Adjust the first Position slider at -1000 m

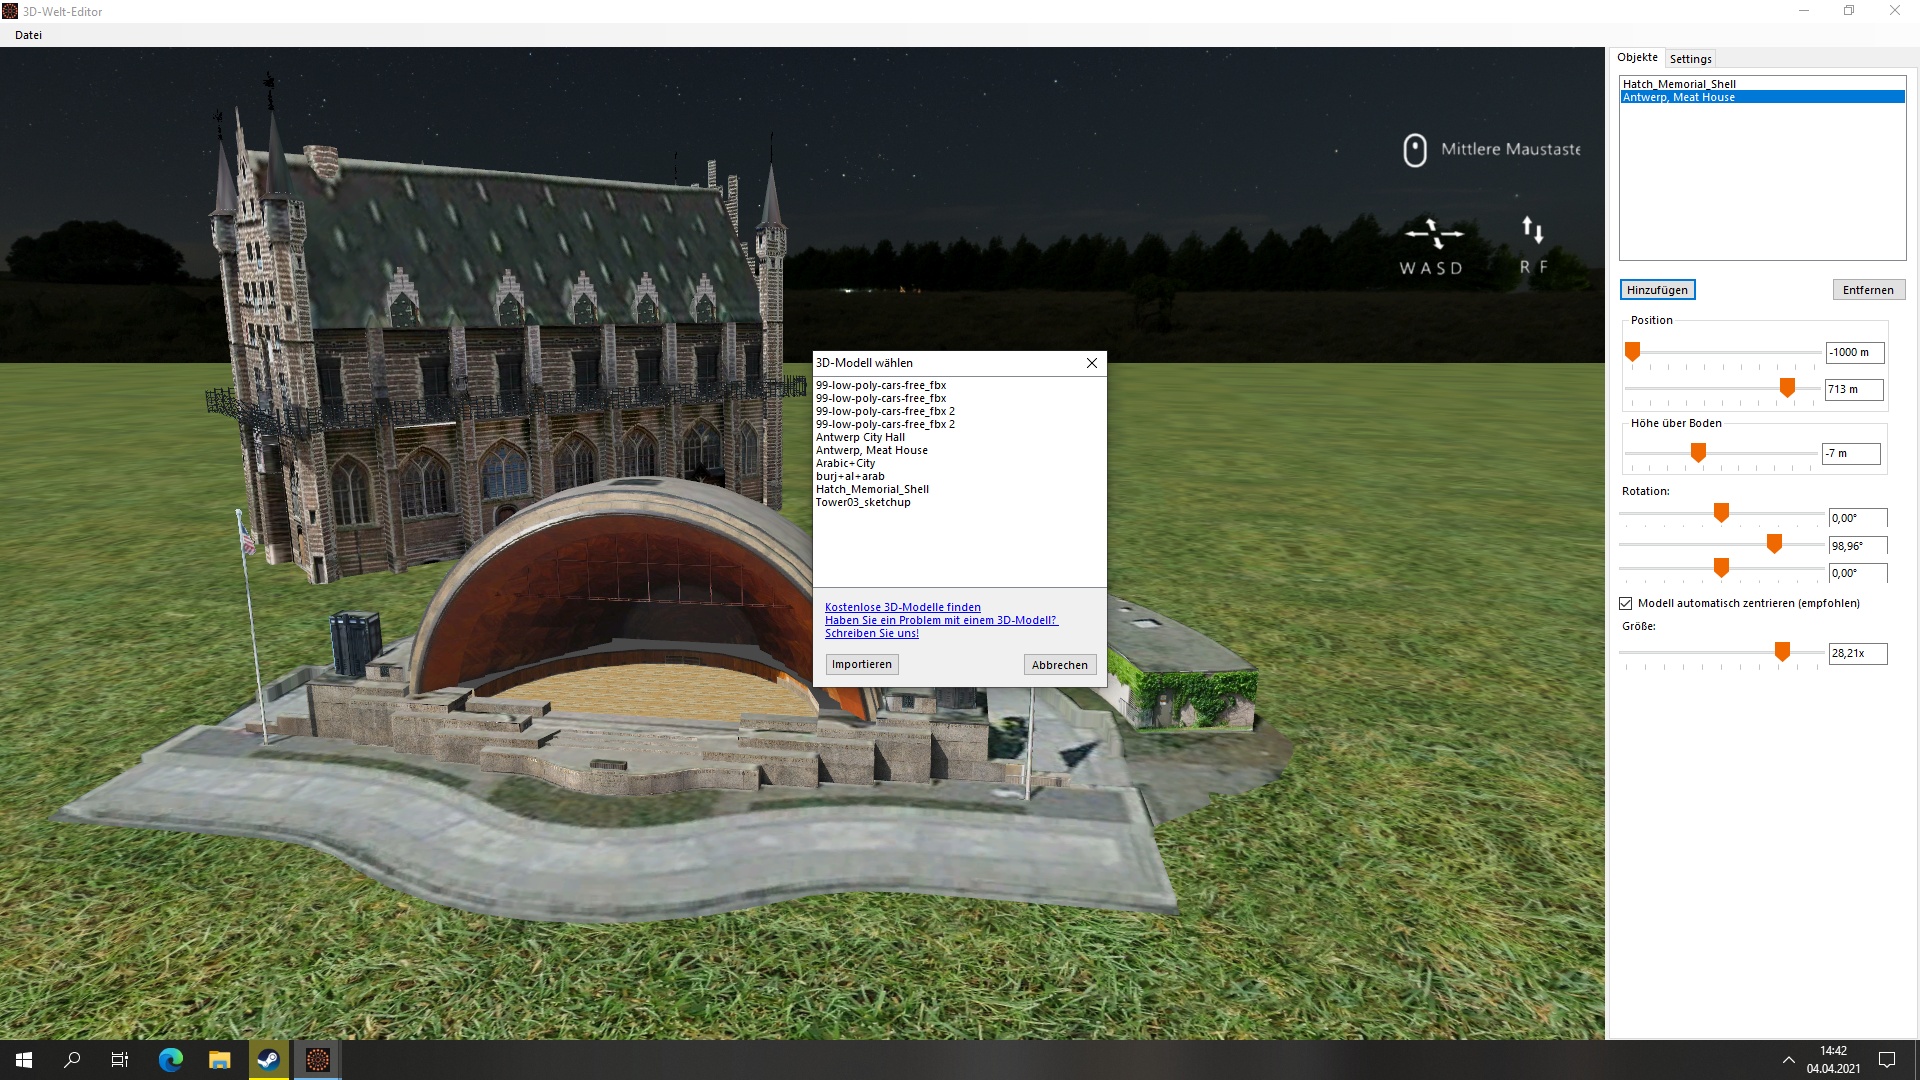[1632, 352]
